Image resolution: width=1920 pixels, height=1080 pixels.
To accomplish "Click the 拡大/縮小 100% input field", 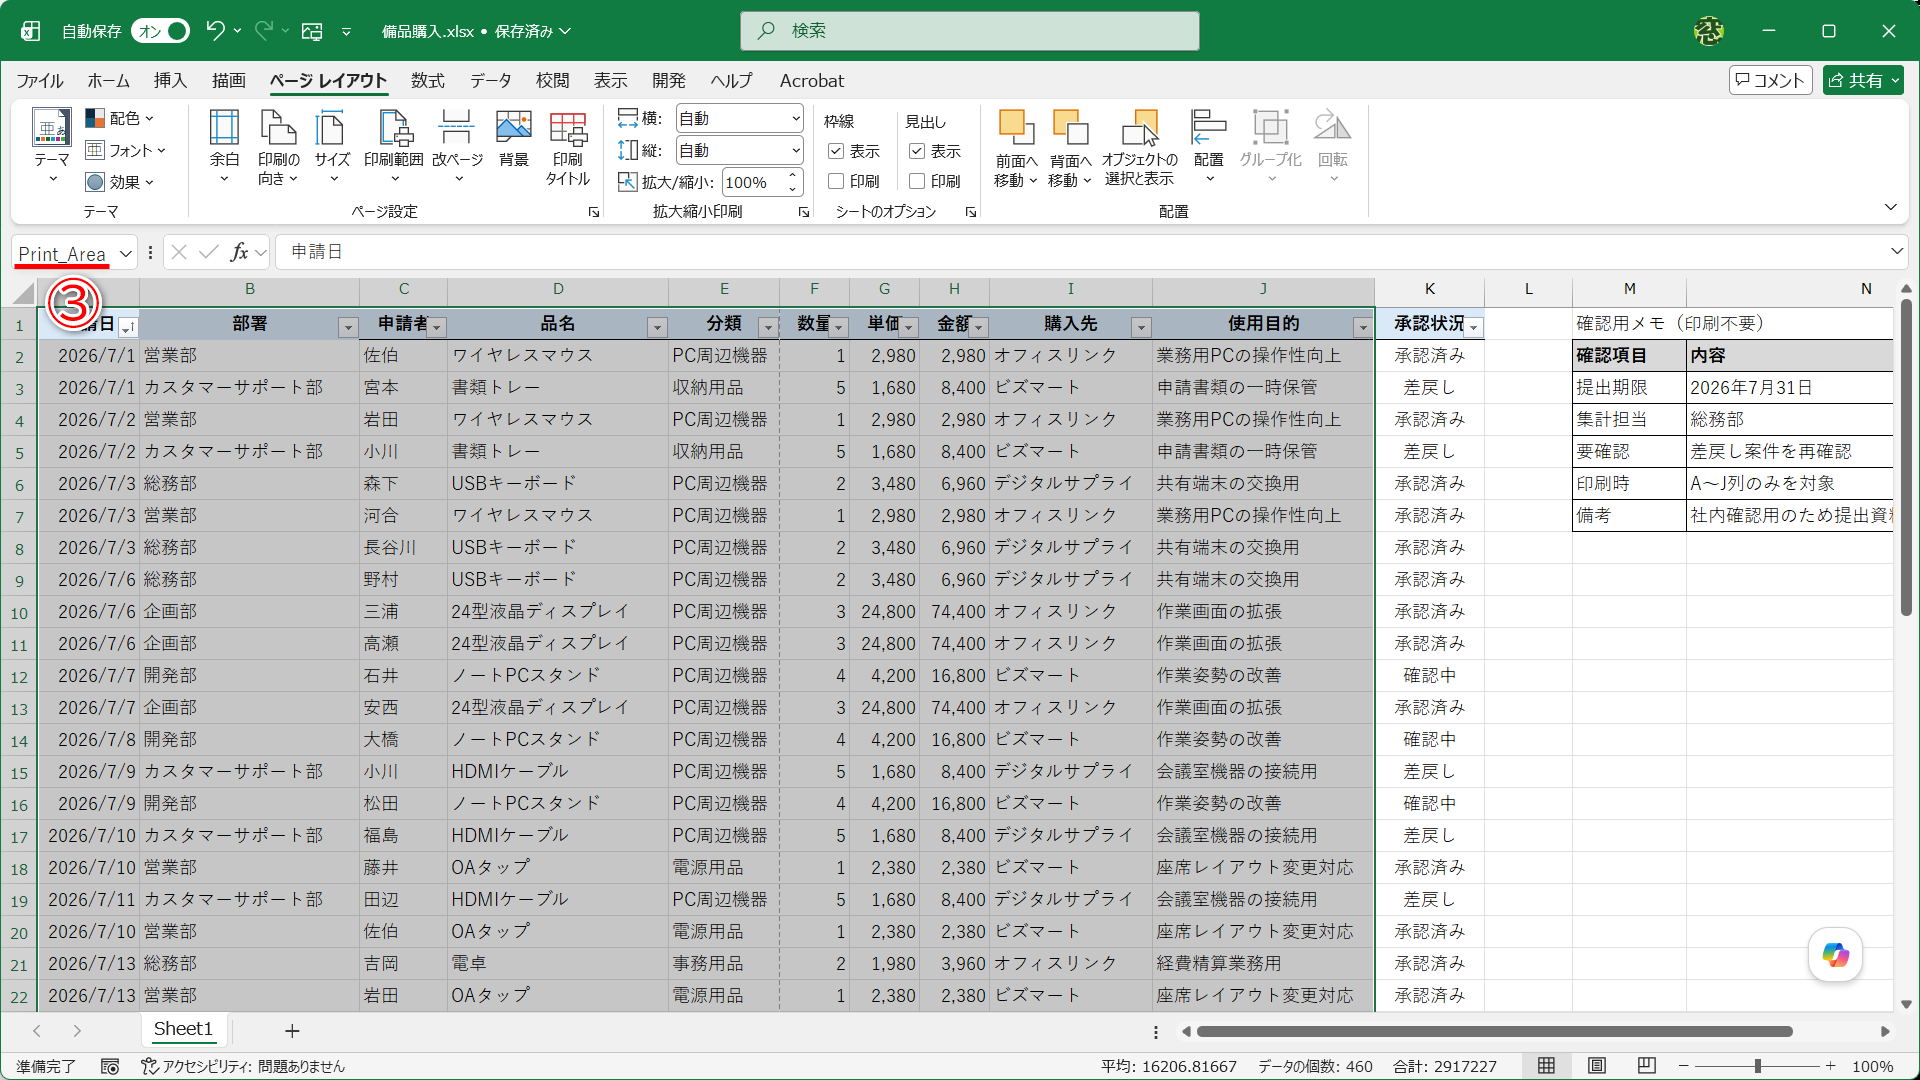I will click(752, 182).
